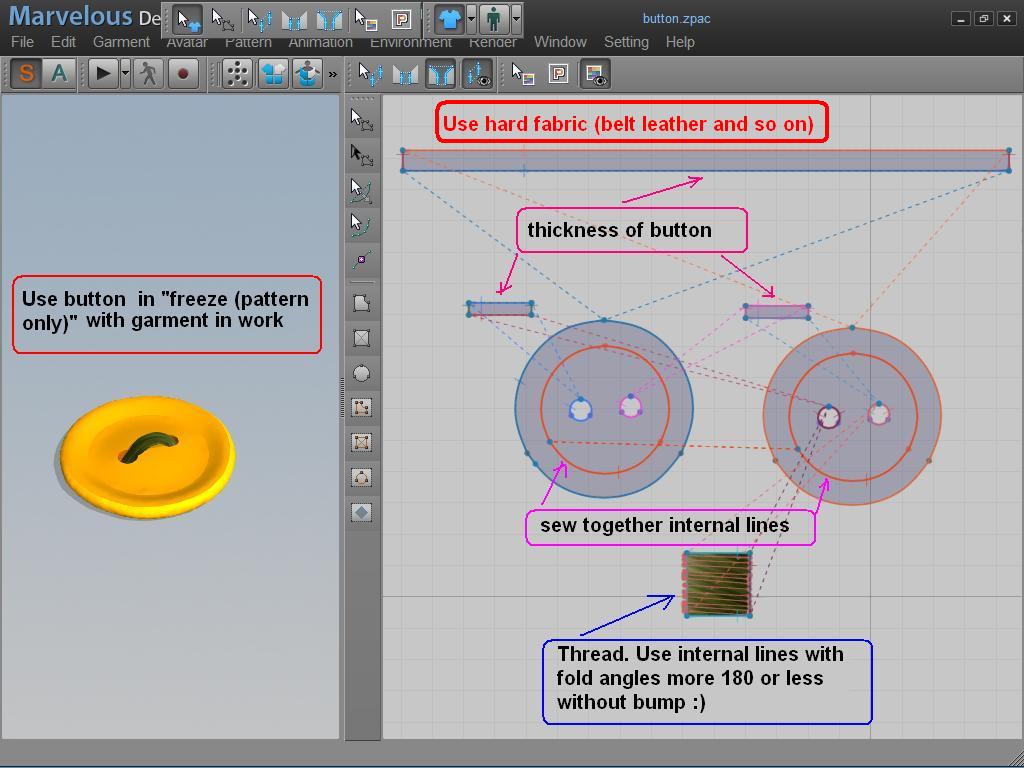Select the Edit Curve Point tool

362,224
